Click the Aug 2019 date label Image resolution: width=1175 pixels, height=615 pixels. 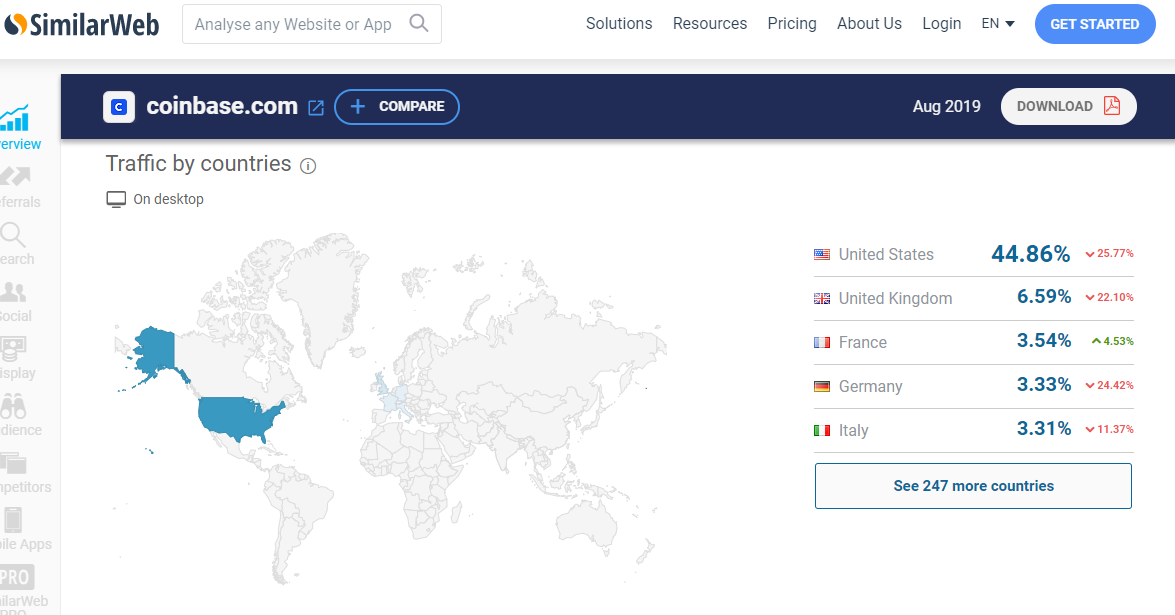click(x=946, y=106)
